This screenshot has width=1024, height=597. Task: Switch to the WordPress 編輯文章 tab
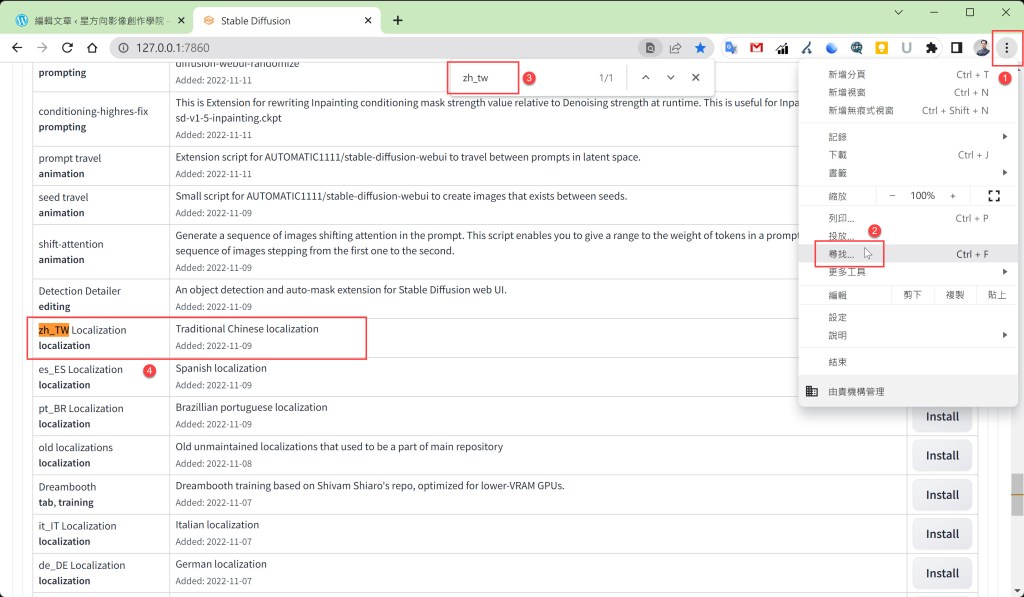click(x=95, y=20)
